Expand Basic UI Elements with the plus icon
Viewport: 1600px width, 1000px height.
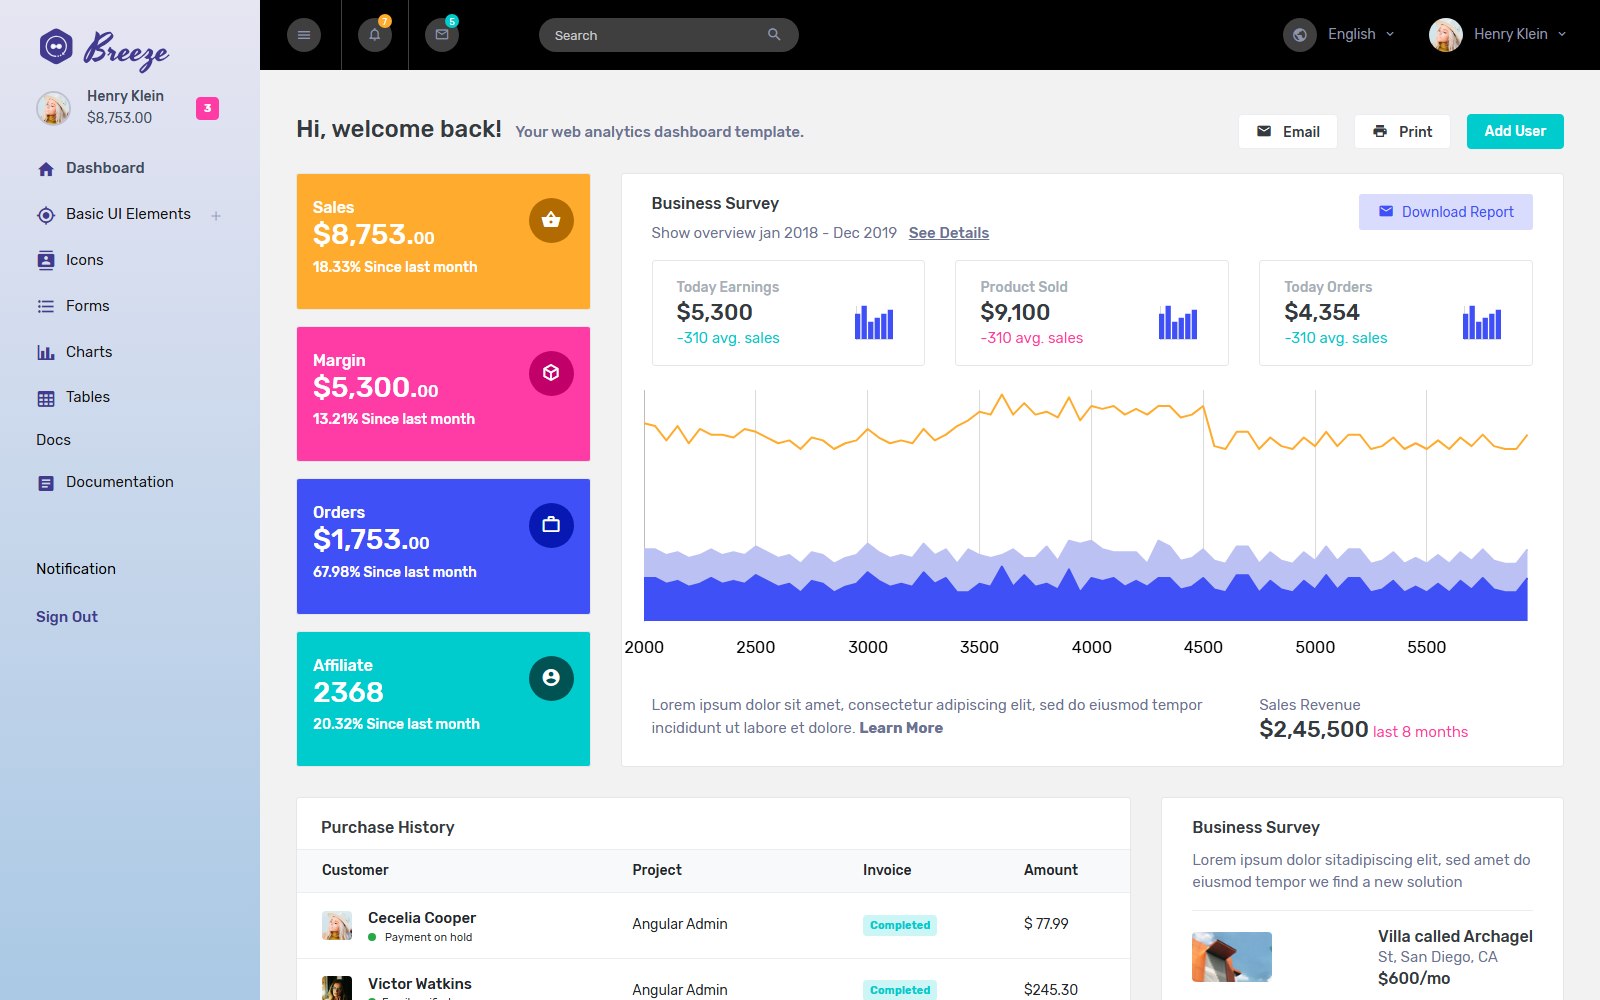click(216, 216)
